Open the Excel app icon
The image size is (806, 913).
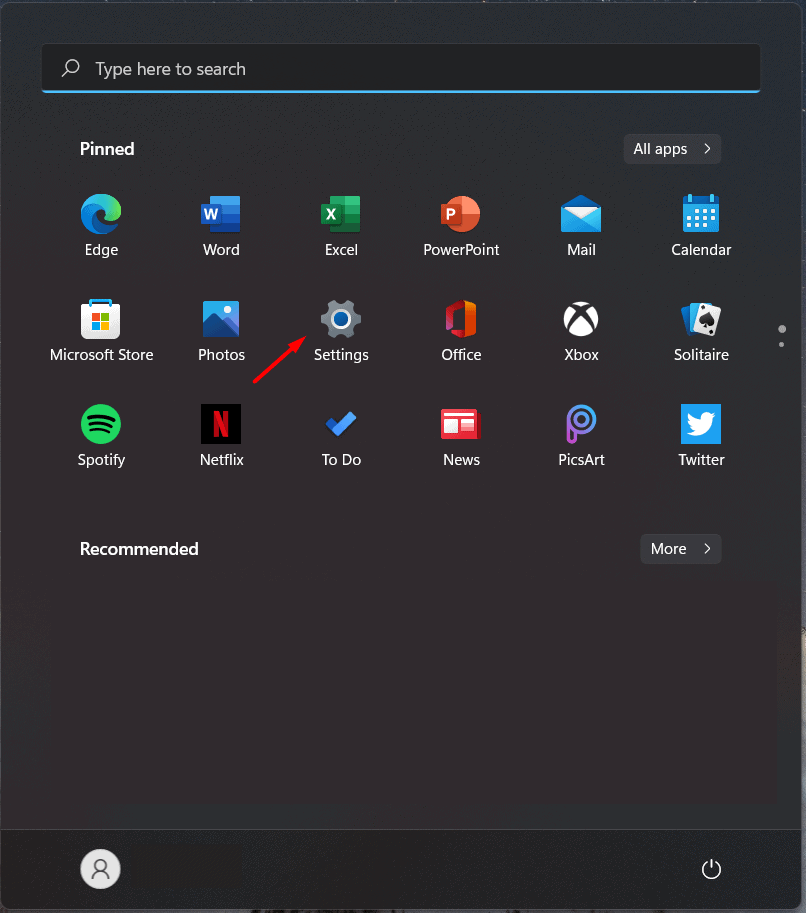341,214
